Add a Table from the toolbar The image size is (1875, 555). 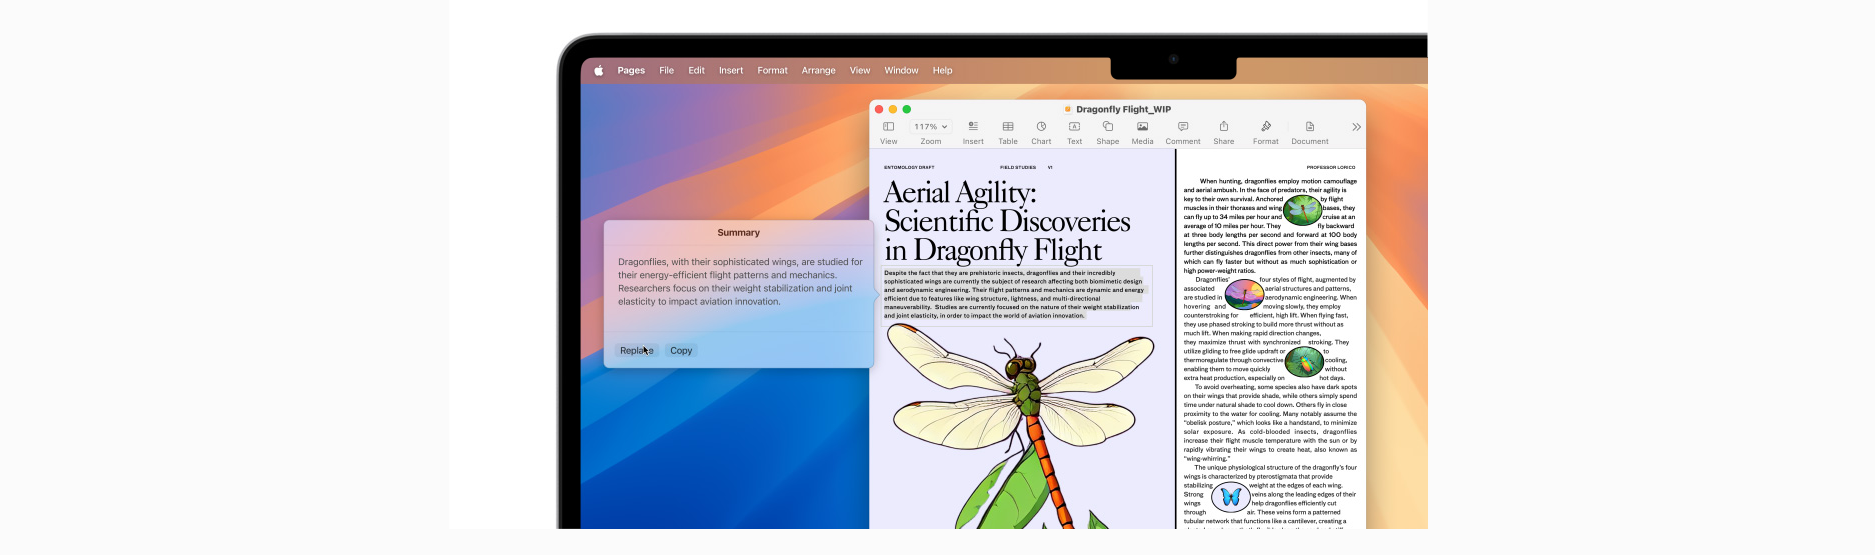[1008, 127]
